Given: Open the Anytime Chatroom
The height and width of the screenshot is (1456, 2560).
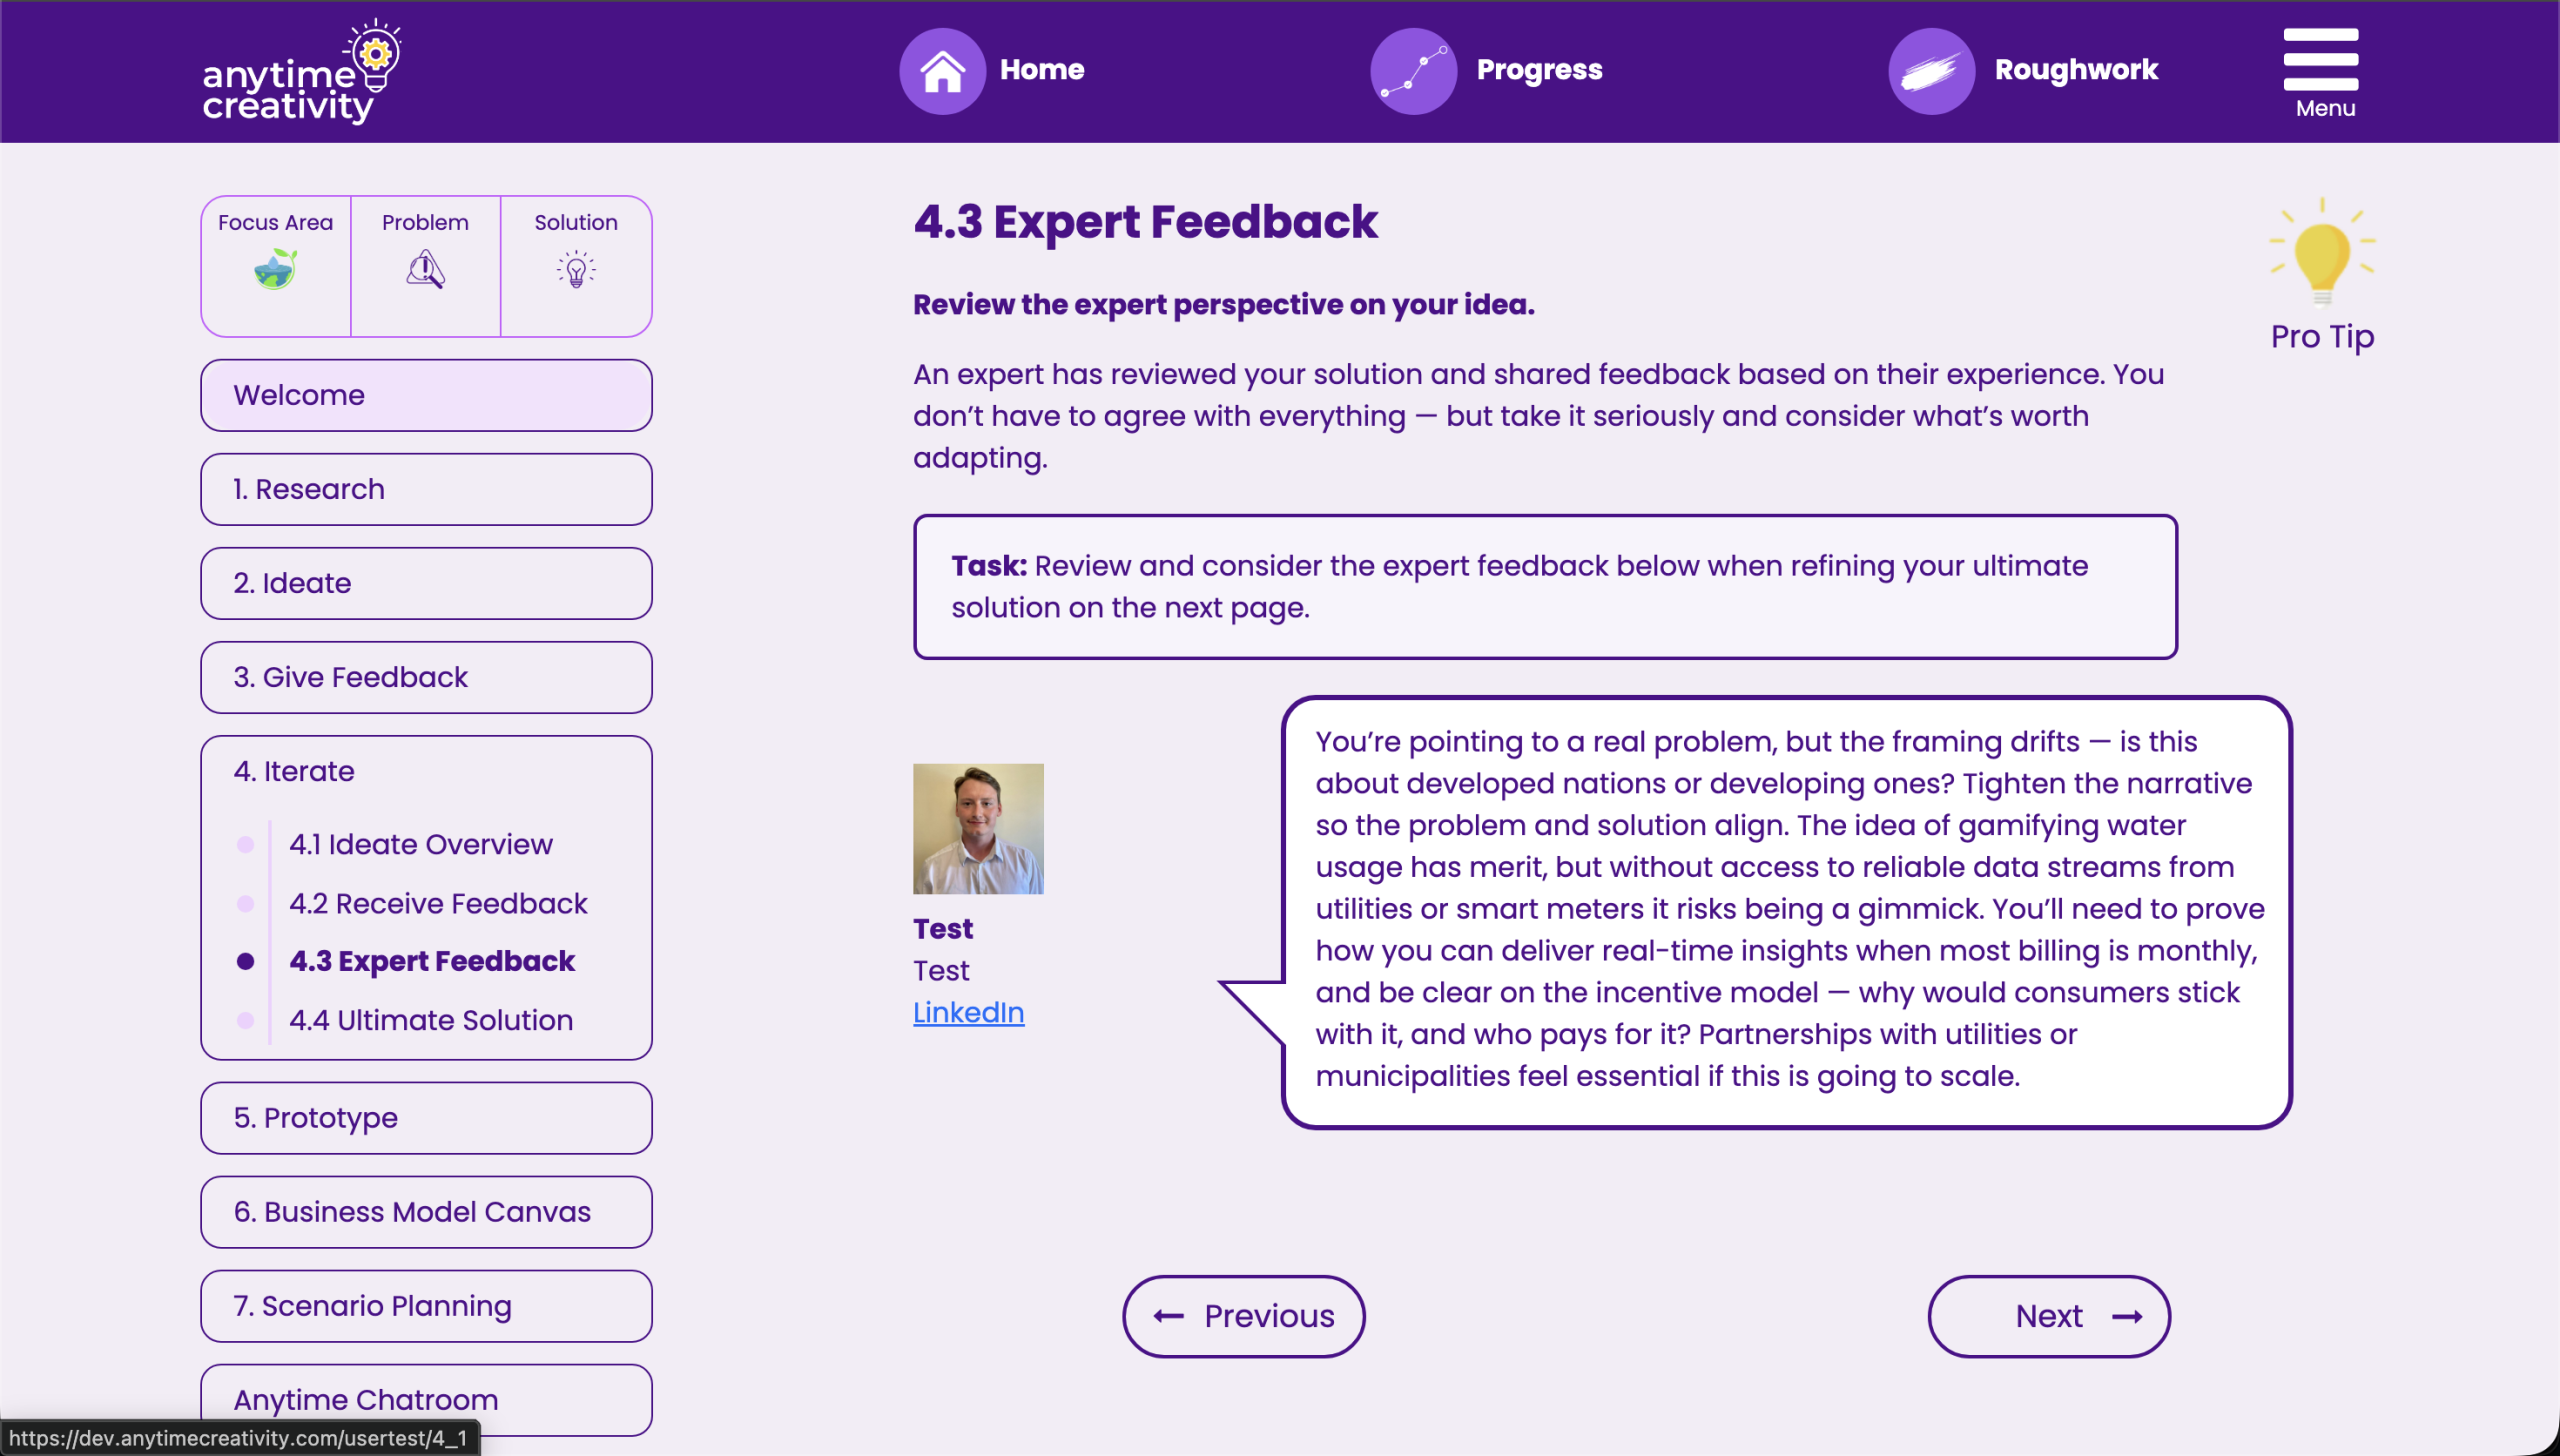Looking at the screenshot, I should coord(426,1399).
